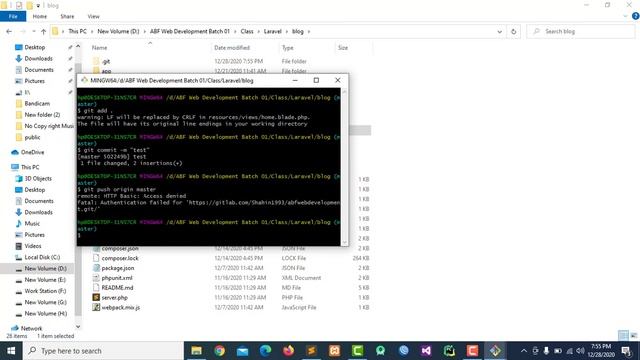
Task: Click New folder icon in quick access toolbar
Action: pos(29,5)
